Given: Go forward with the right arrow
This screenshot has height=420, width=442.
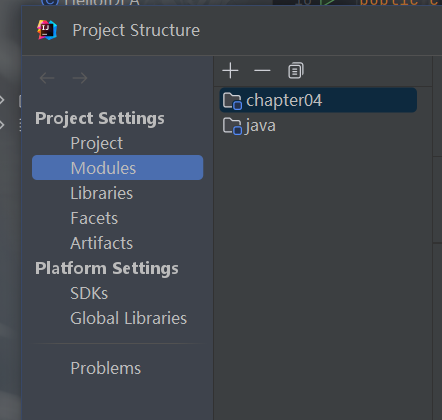Looking at the screenshot, I should (x=80, y=78).
